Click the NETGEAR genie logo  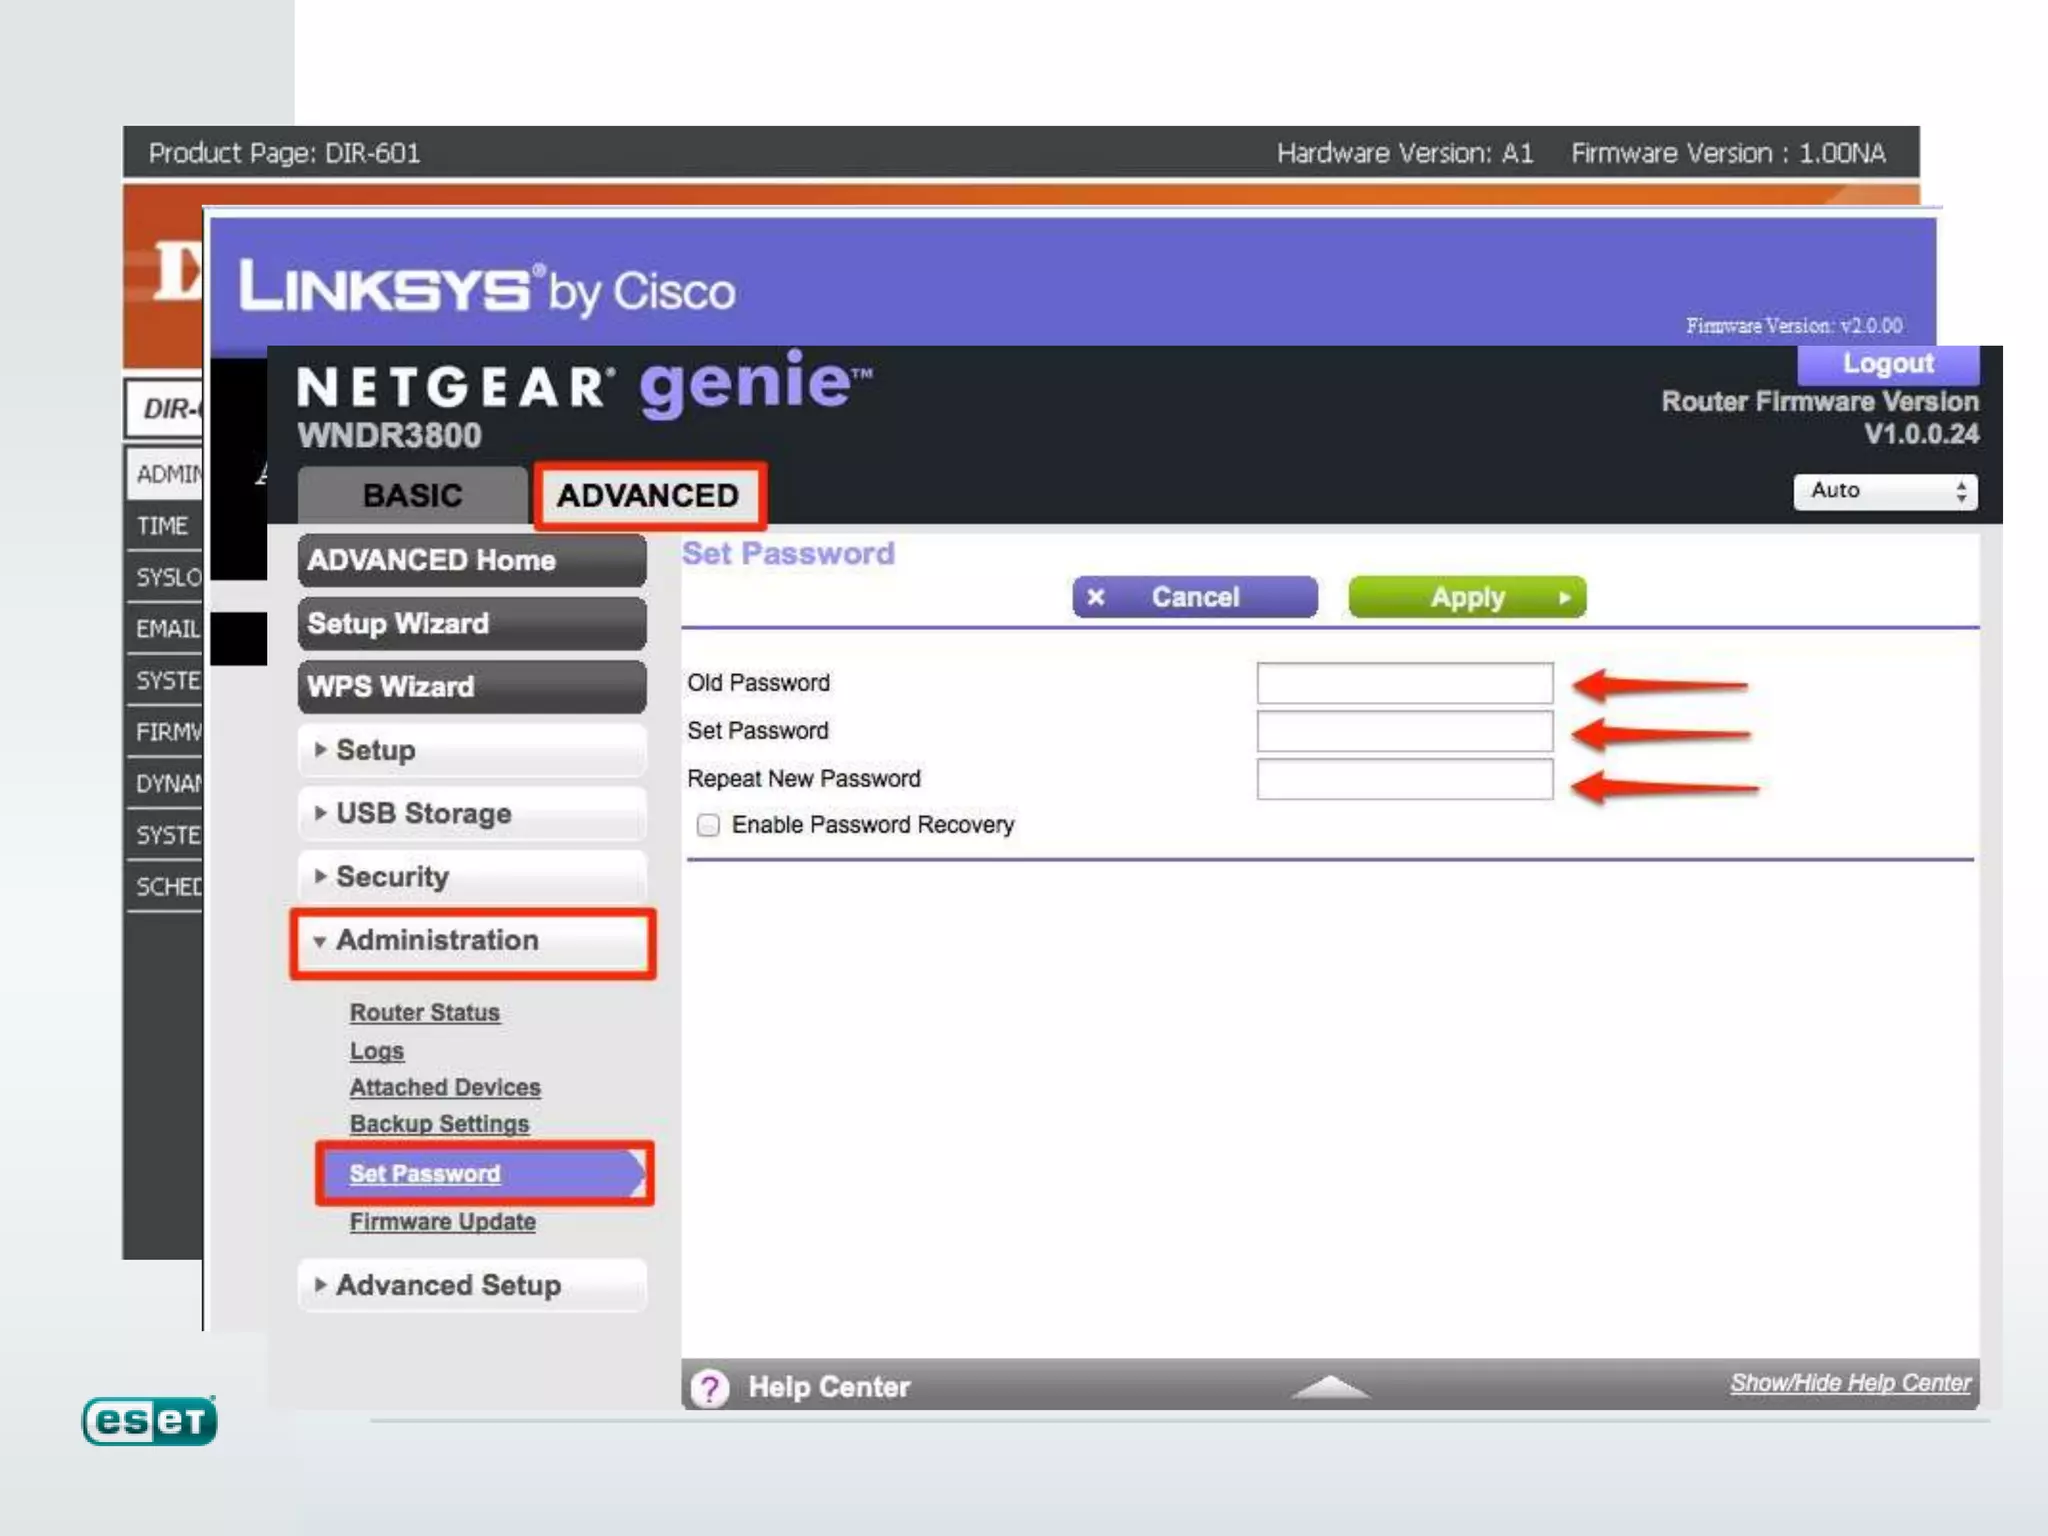[x=584, y=385]
